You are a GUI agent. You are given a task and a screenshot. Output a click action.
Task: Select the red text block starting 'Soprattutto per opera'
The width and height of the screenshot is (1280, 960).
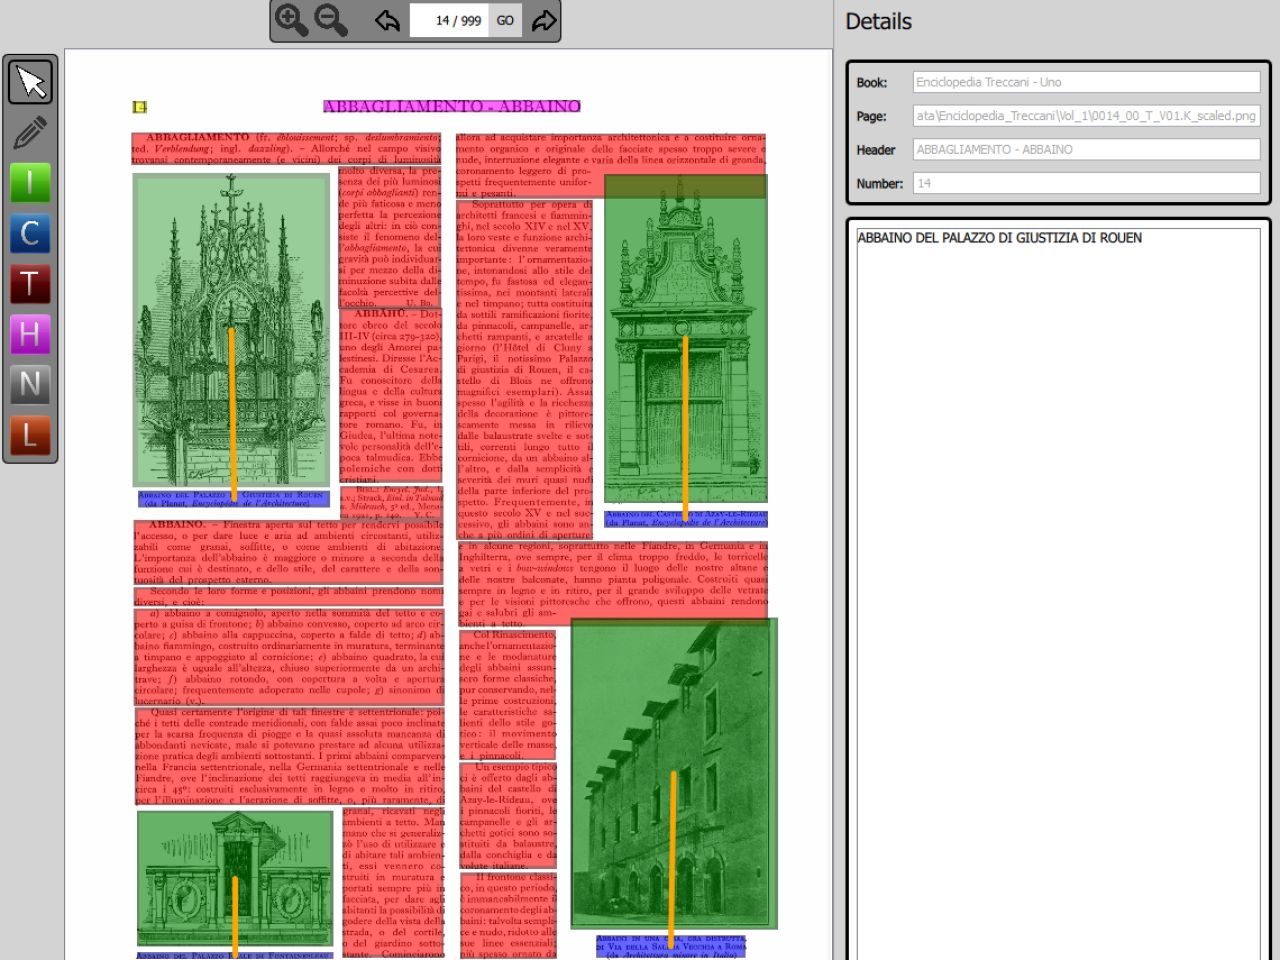pos(525,370)
